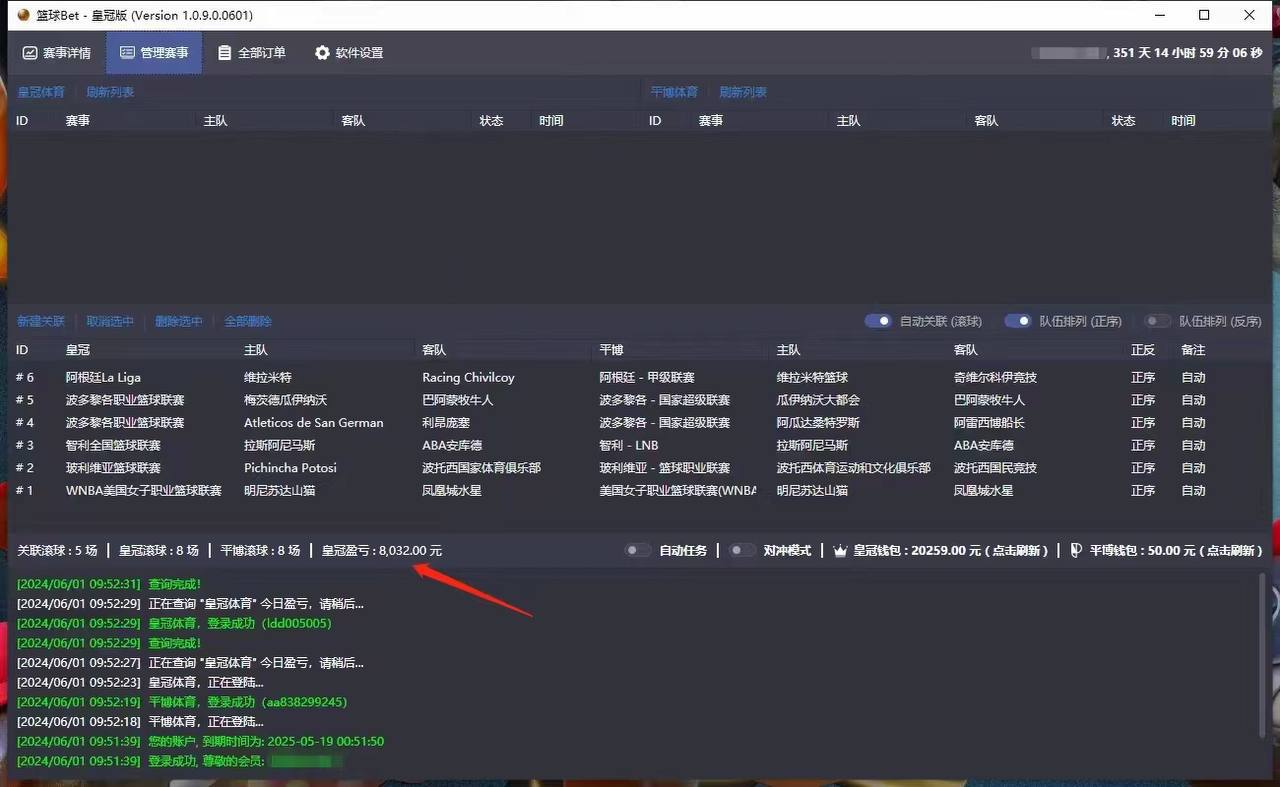The width and height of the screenshot is (1280, 787).
Task: Turn off 队伍排列 (正序) switch
Action: point(1018,321)
